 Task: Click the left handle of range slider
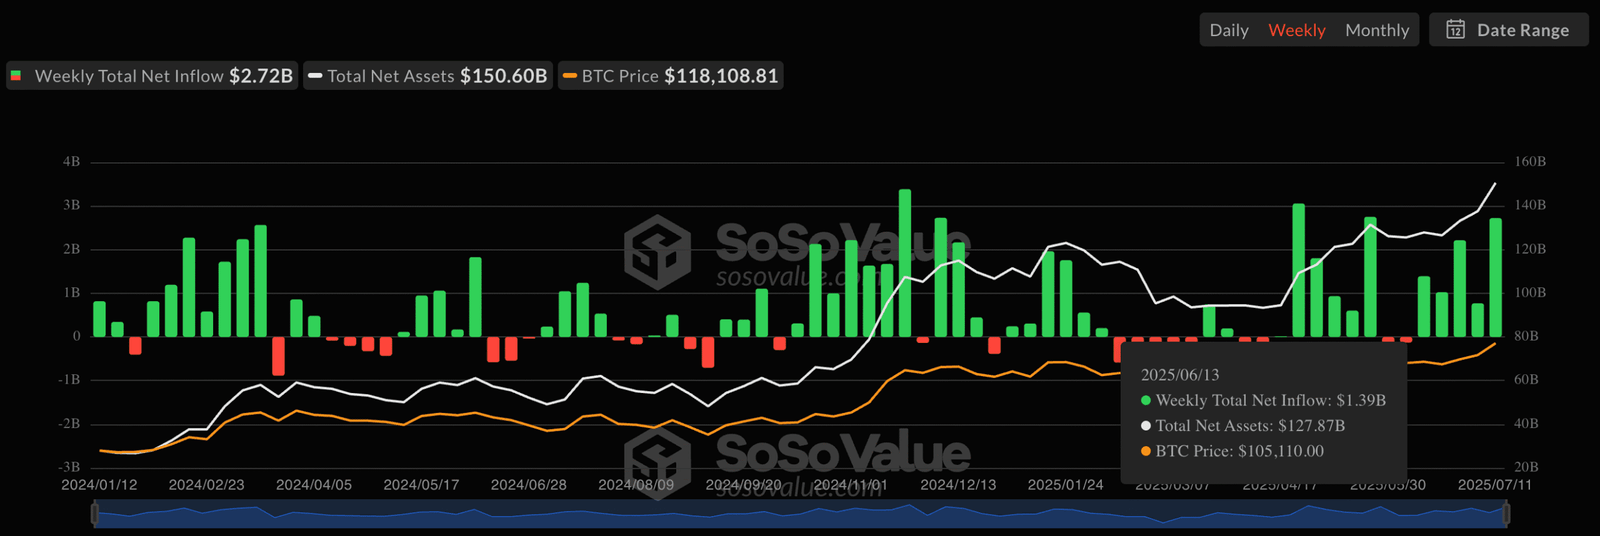[95, 514]
